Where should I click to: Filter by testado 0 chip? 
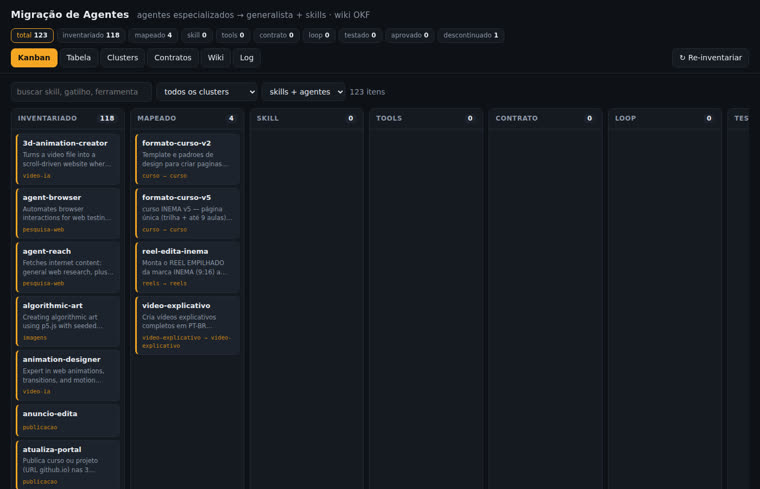[360, 35]
